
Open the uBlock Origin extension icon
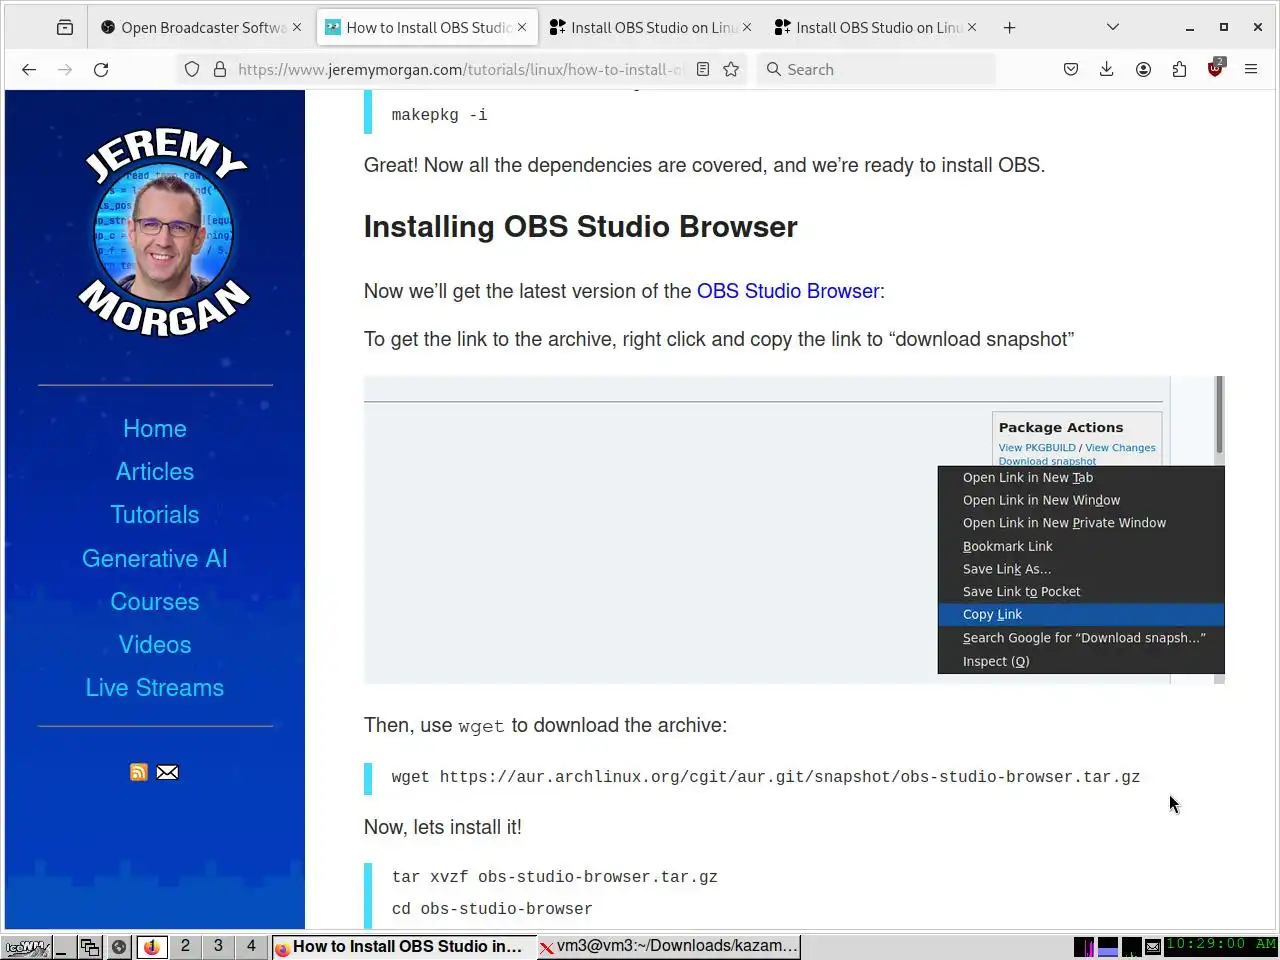coord(1215,69)
